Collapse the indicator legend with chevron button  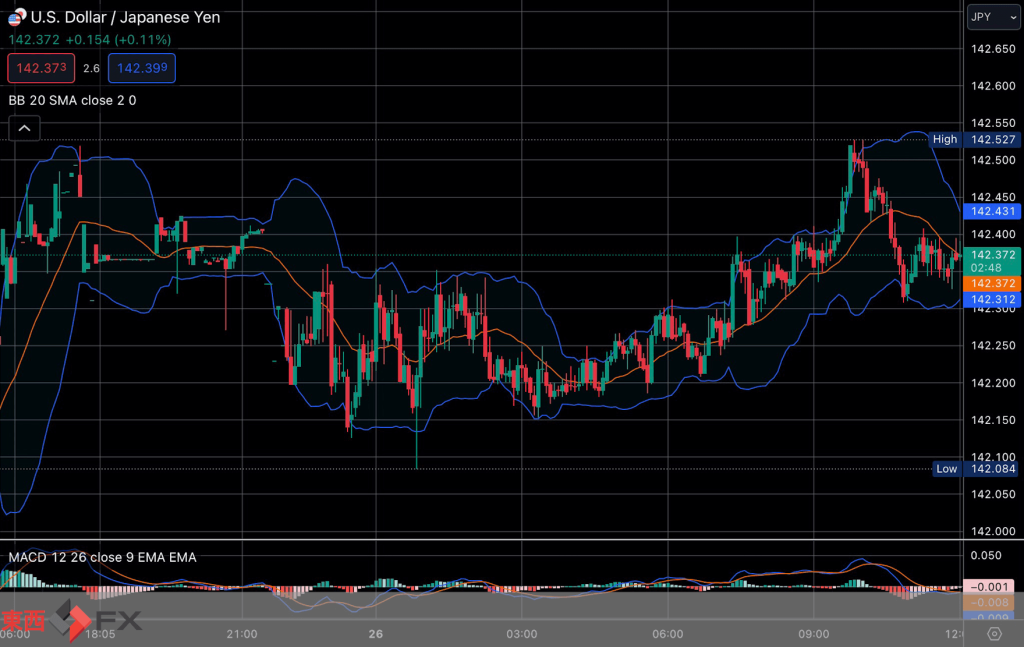pos(25,128)
